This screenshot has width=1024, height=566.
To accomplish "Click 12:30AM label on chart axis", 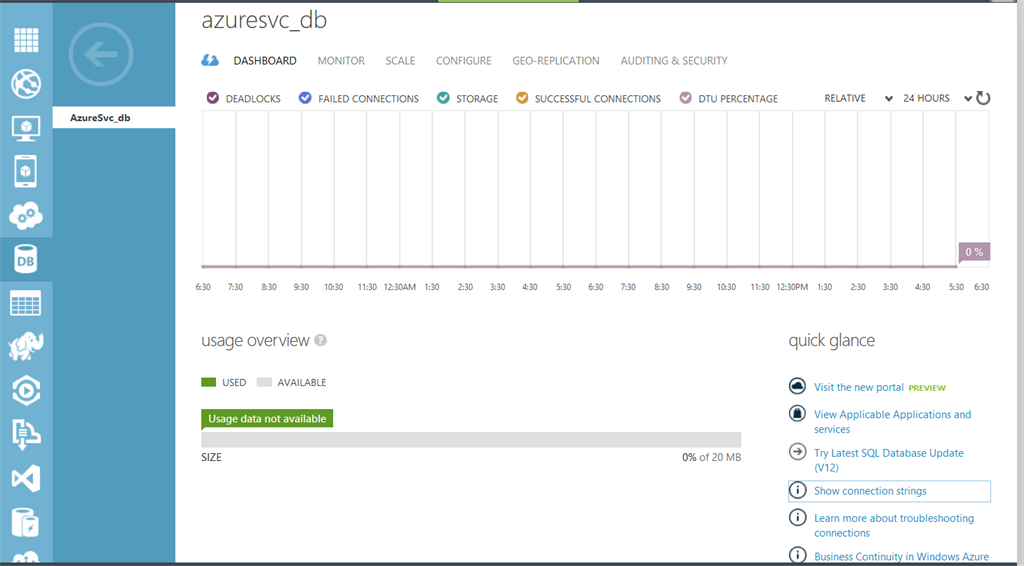I will pyautogui.click(x=400, y=287).
